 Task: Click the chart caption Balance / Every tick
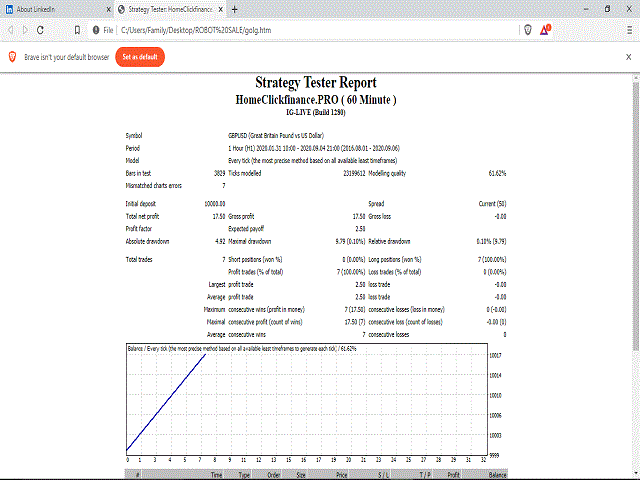[x=242, y=349]
